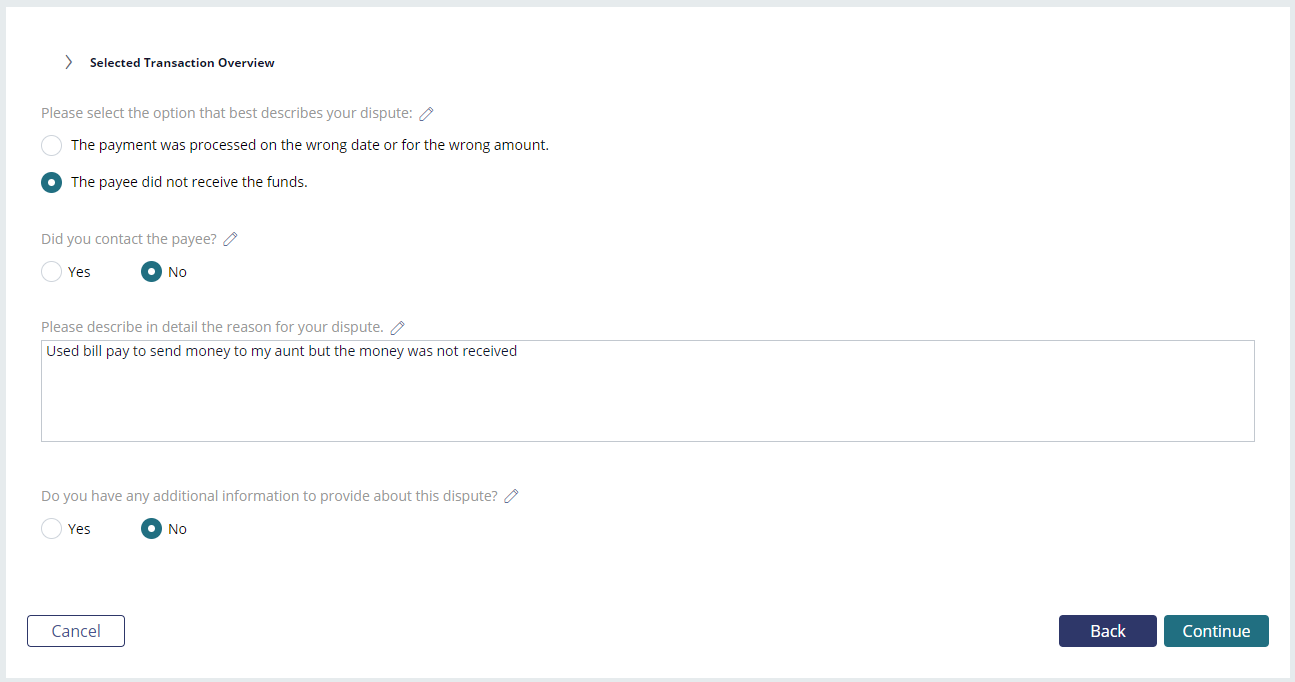Choose No for additional information
The image size is (1295, 682).
[151, 529]
